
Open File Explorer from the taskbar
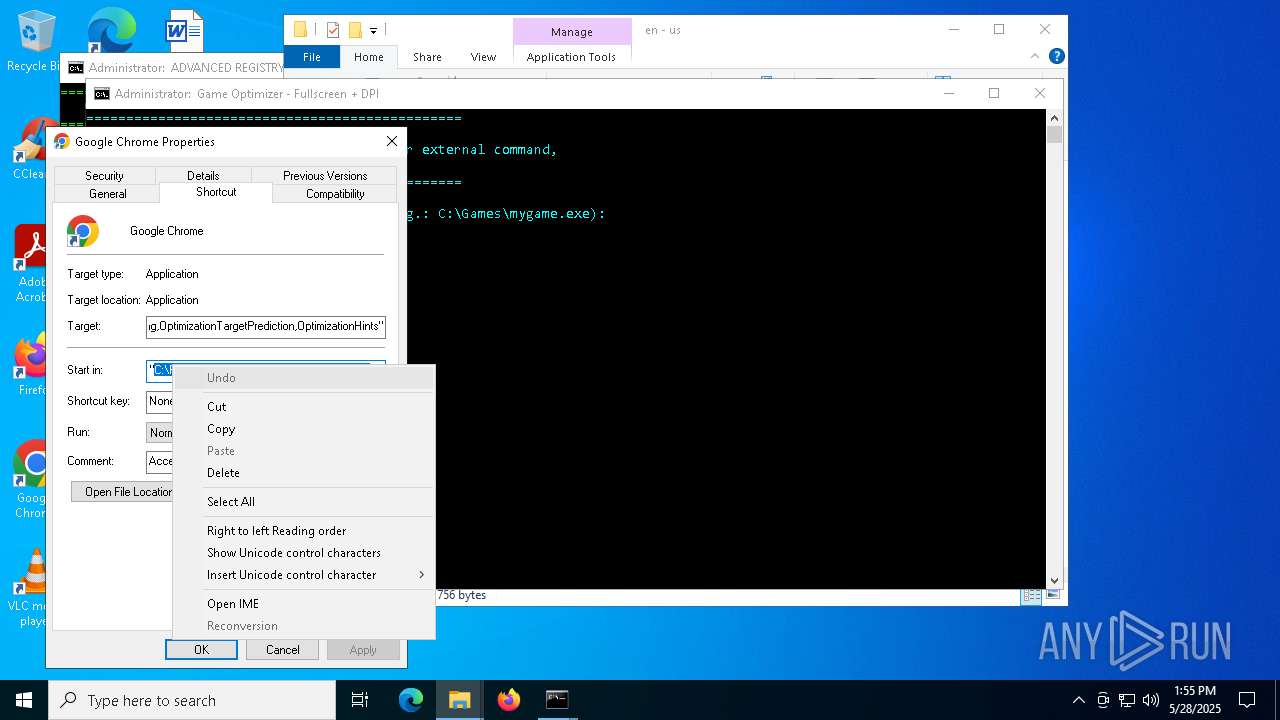click(460, 700)
